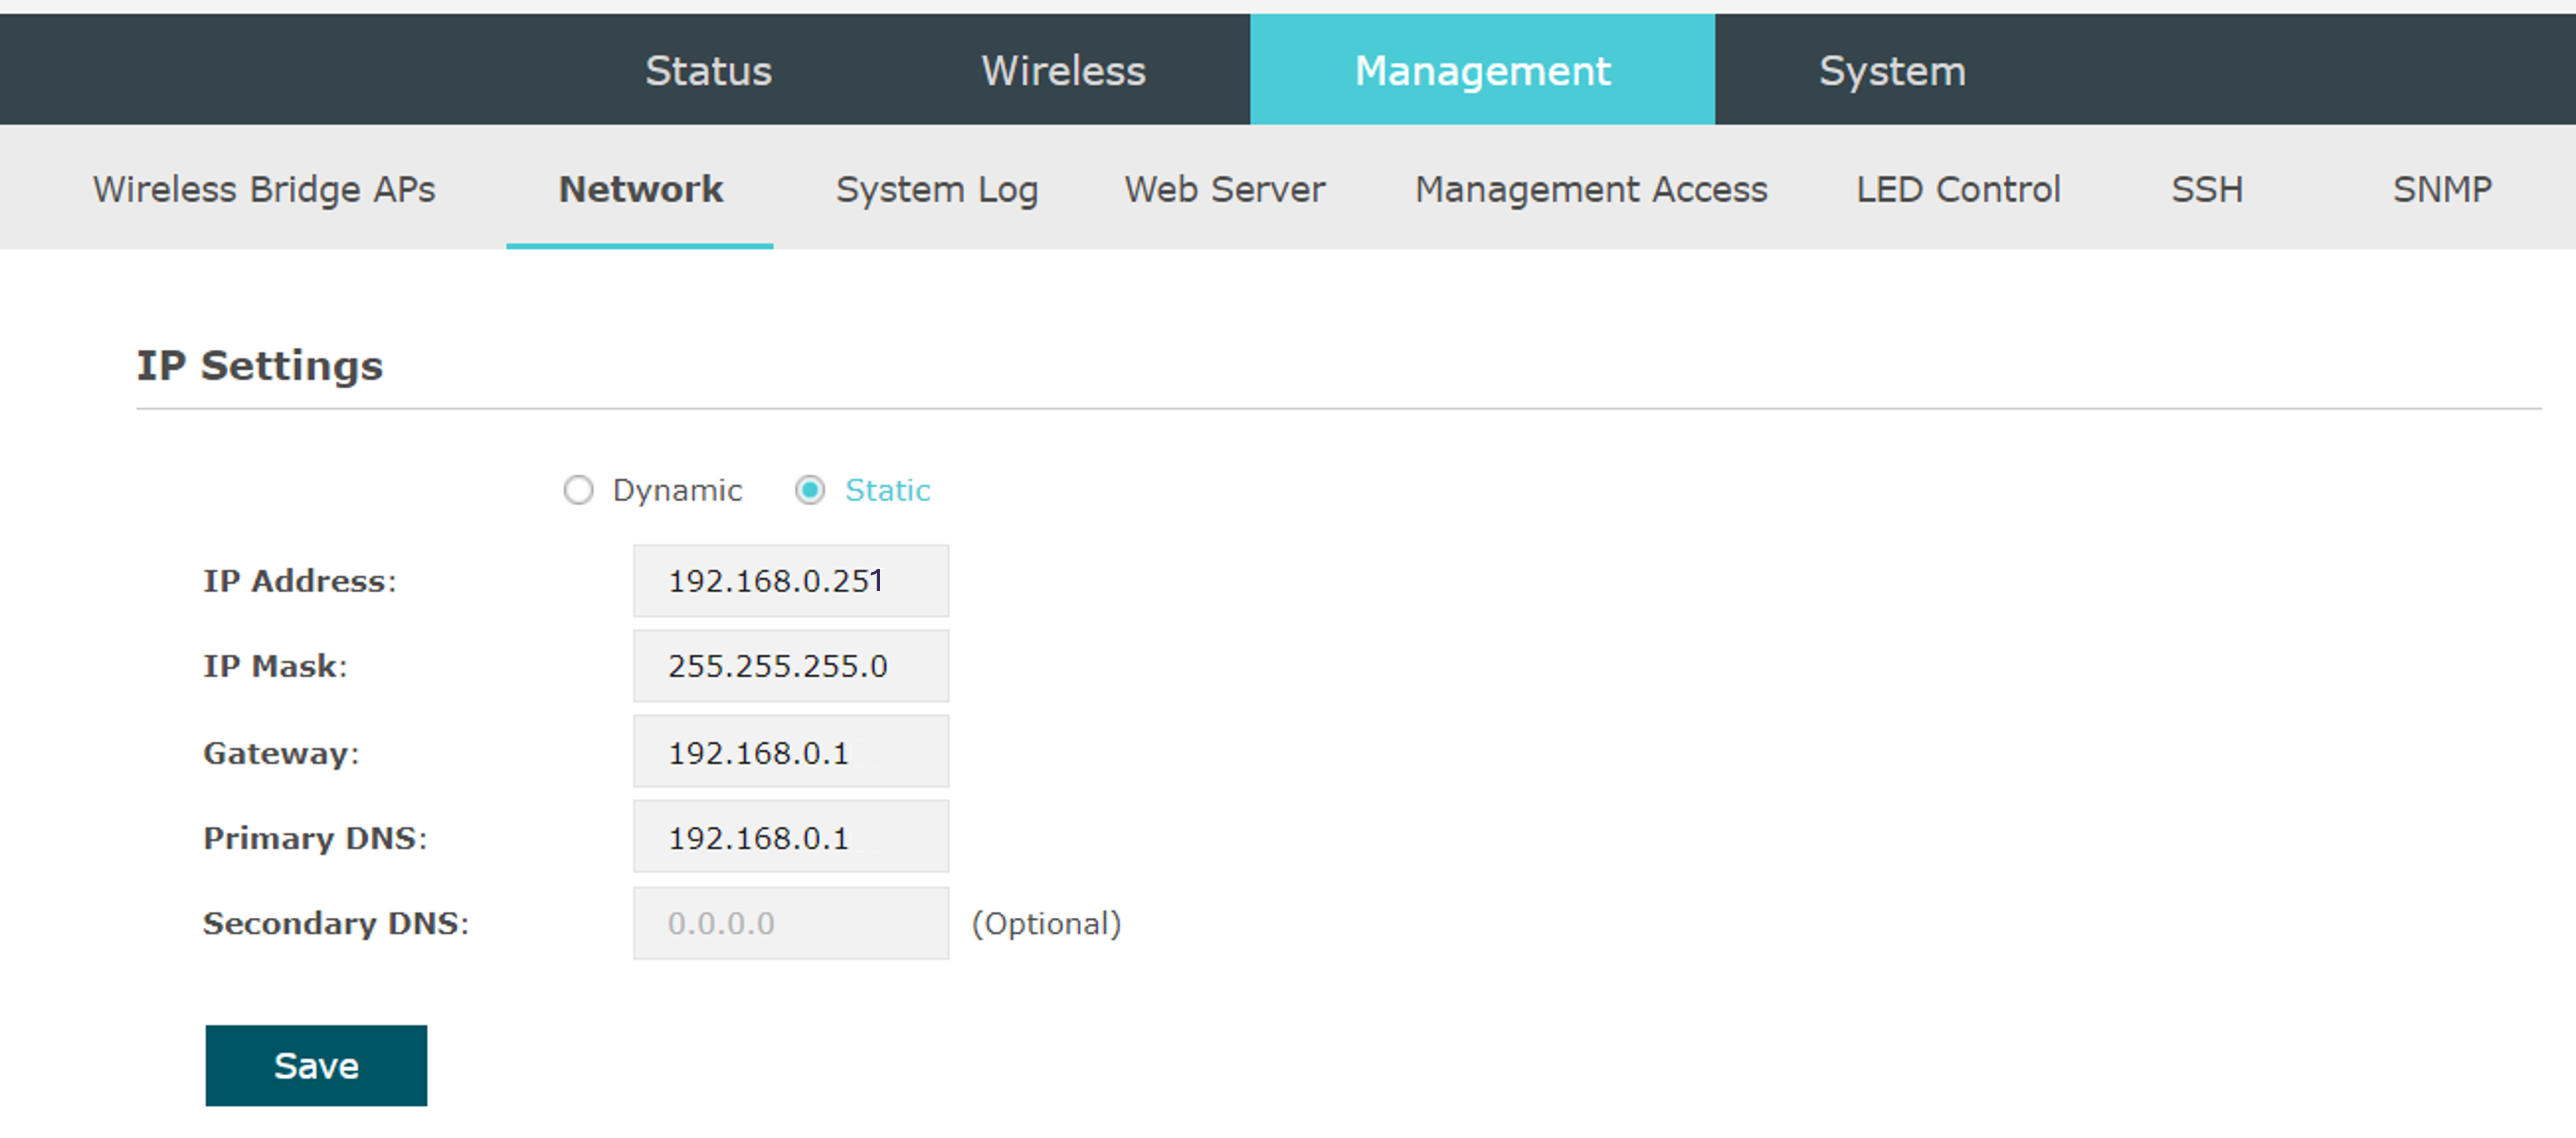Open the Wireless tab

1063,70
